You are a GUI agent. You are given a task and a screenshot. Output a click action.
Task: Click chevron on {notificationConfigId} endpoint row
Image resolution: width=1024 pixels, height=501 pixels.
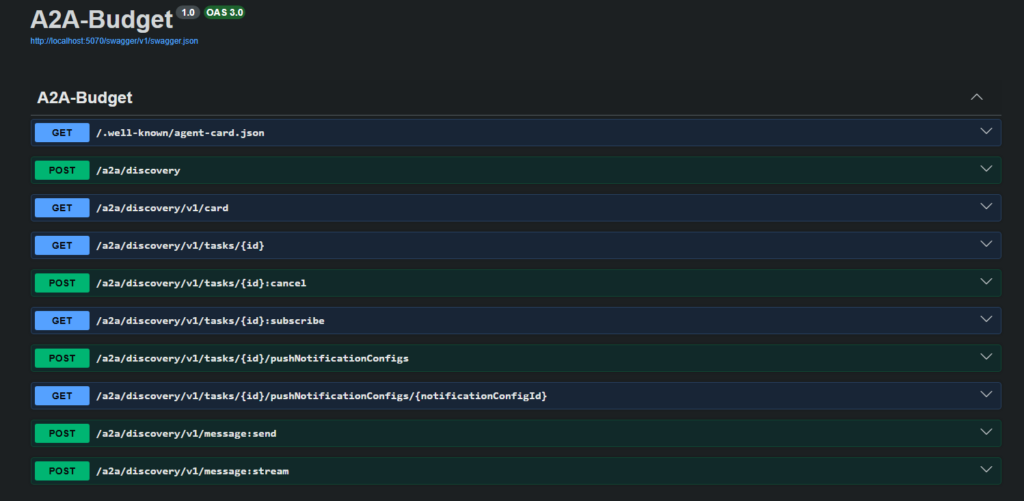pyautogui.click(x=986, y=395)
